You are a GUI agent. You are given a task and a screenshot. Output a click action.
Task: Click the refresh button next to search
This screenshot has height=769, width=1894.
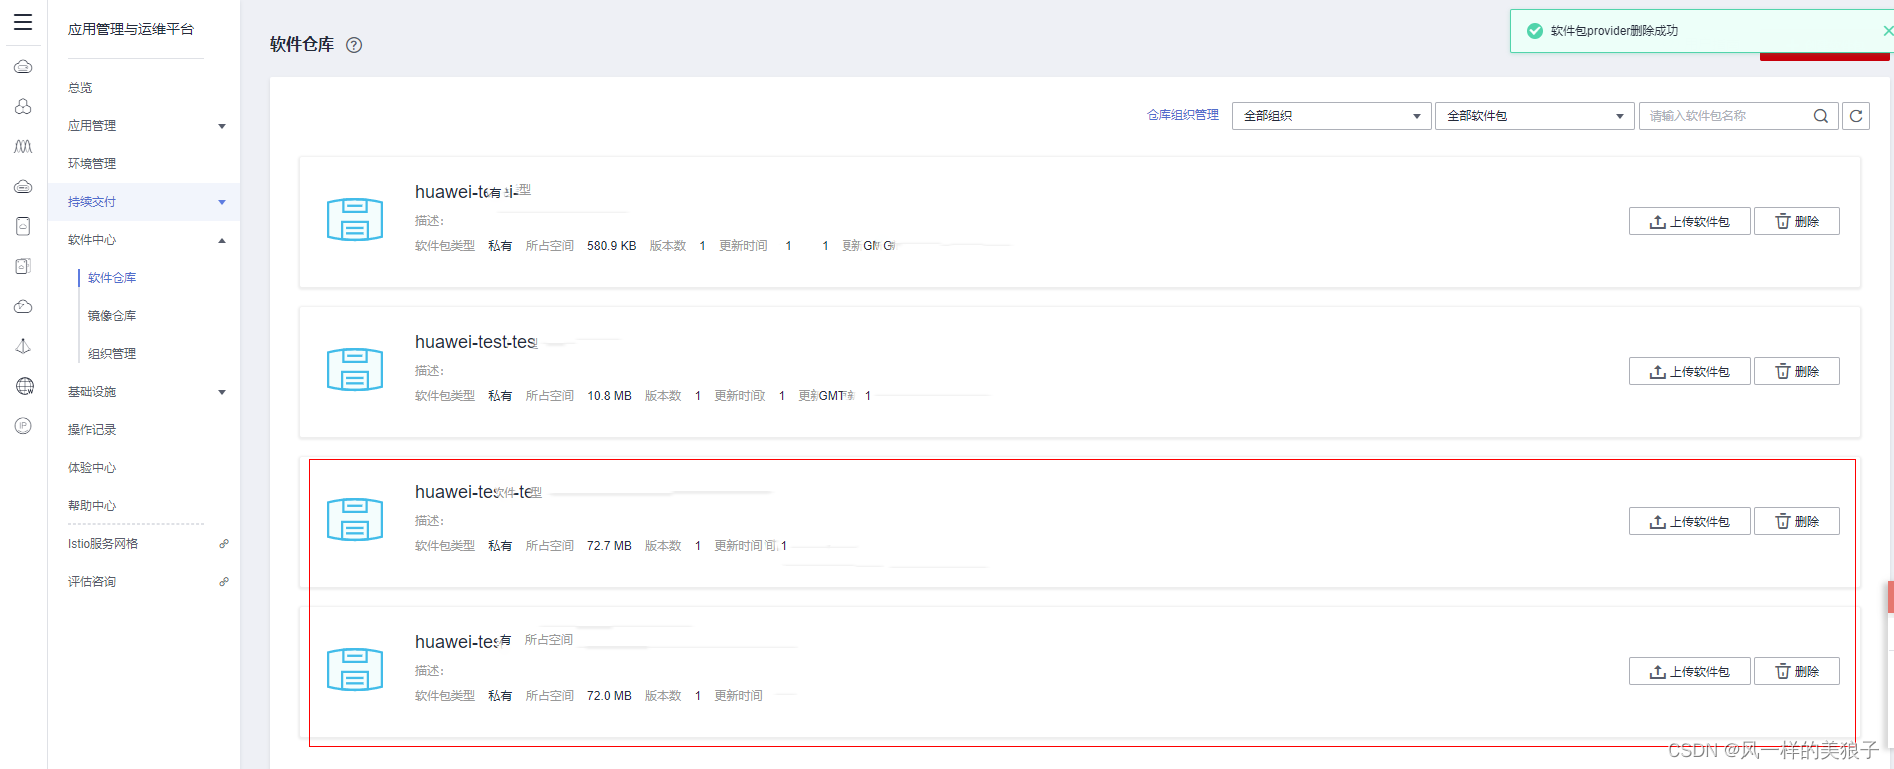tap(1856, 116)
